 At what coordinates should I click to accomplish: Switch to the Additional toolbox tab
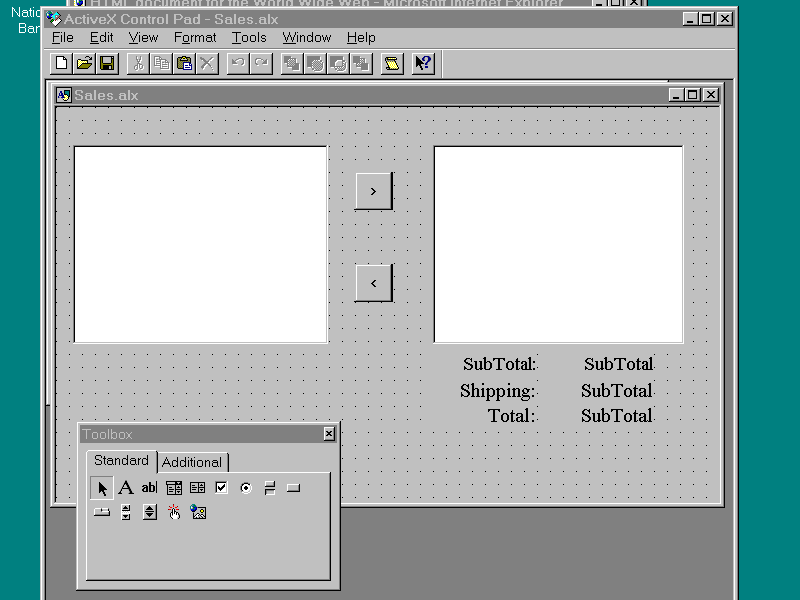192,462
